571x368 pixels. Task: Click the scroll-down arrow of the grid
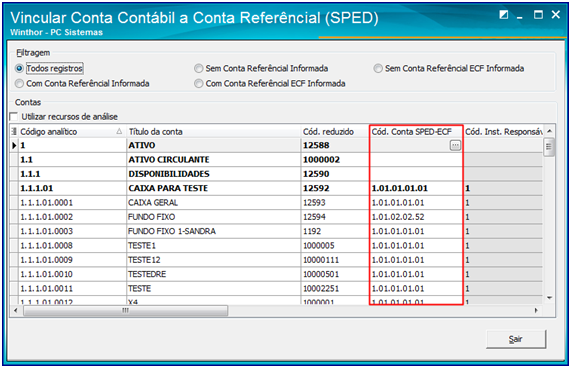click(550, 297)
